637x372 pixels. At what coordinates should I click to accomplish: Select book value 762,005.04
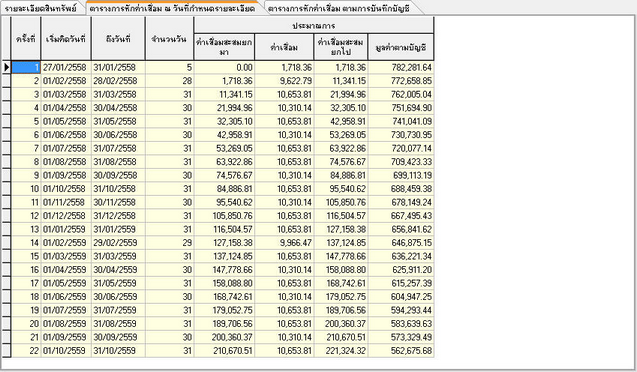401,94
